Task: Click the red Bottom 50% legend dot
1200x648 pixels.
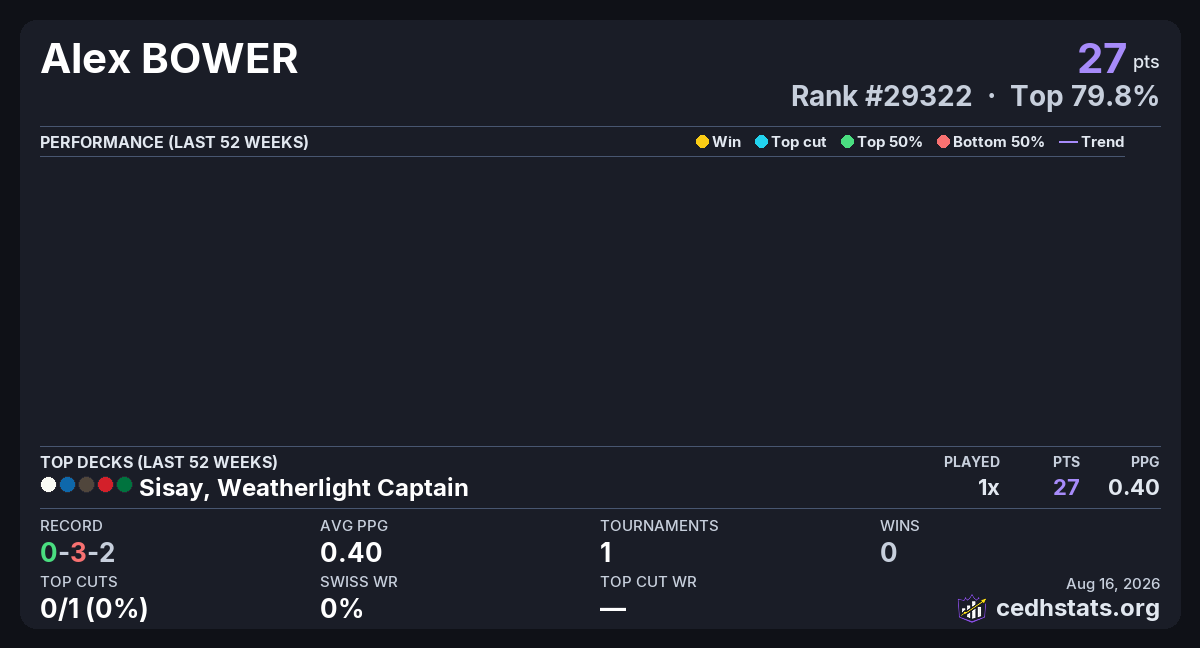Action: pos(943,142)
